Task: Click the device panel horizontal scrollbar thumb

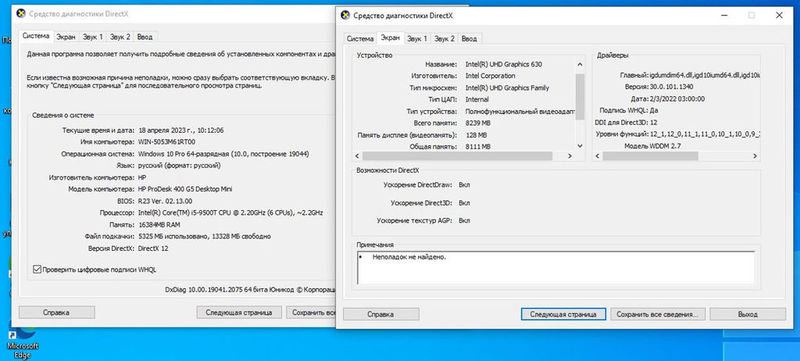Action: (457, 156)
